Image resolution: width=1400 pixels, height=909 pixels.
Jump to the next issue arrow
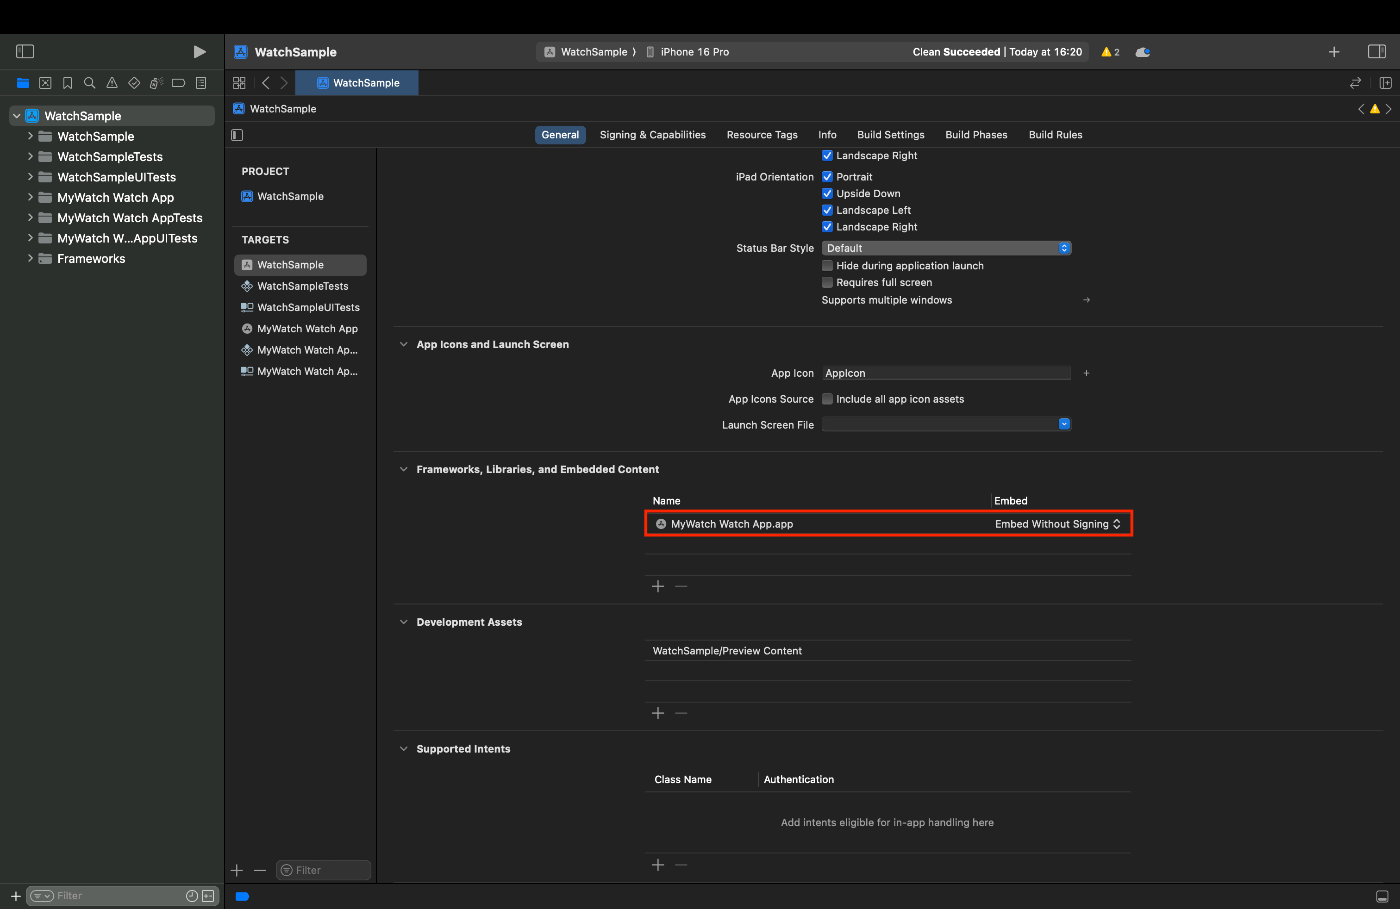click(x=1388, y=109)
